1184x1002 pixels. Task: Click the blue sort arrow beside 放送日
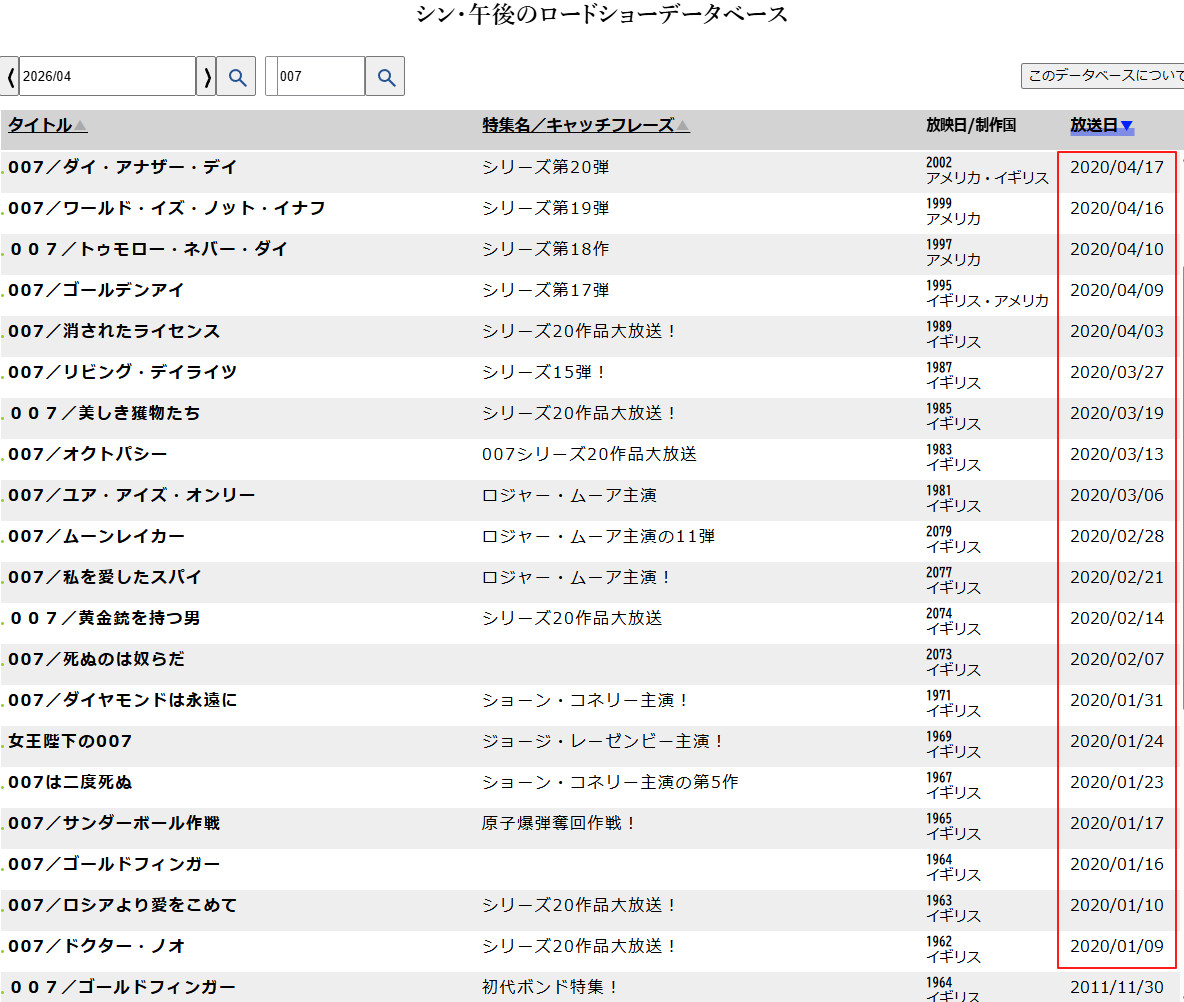1126,126
